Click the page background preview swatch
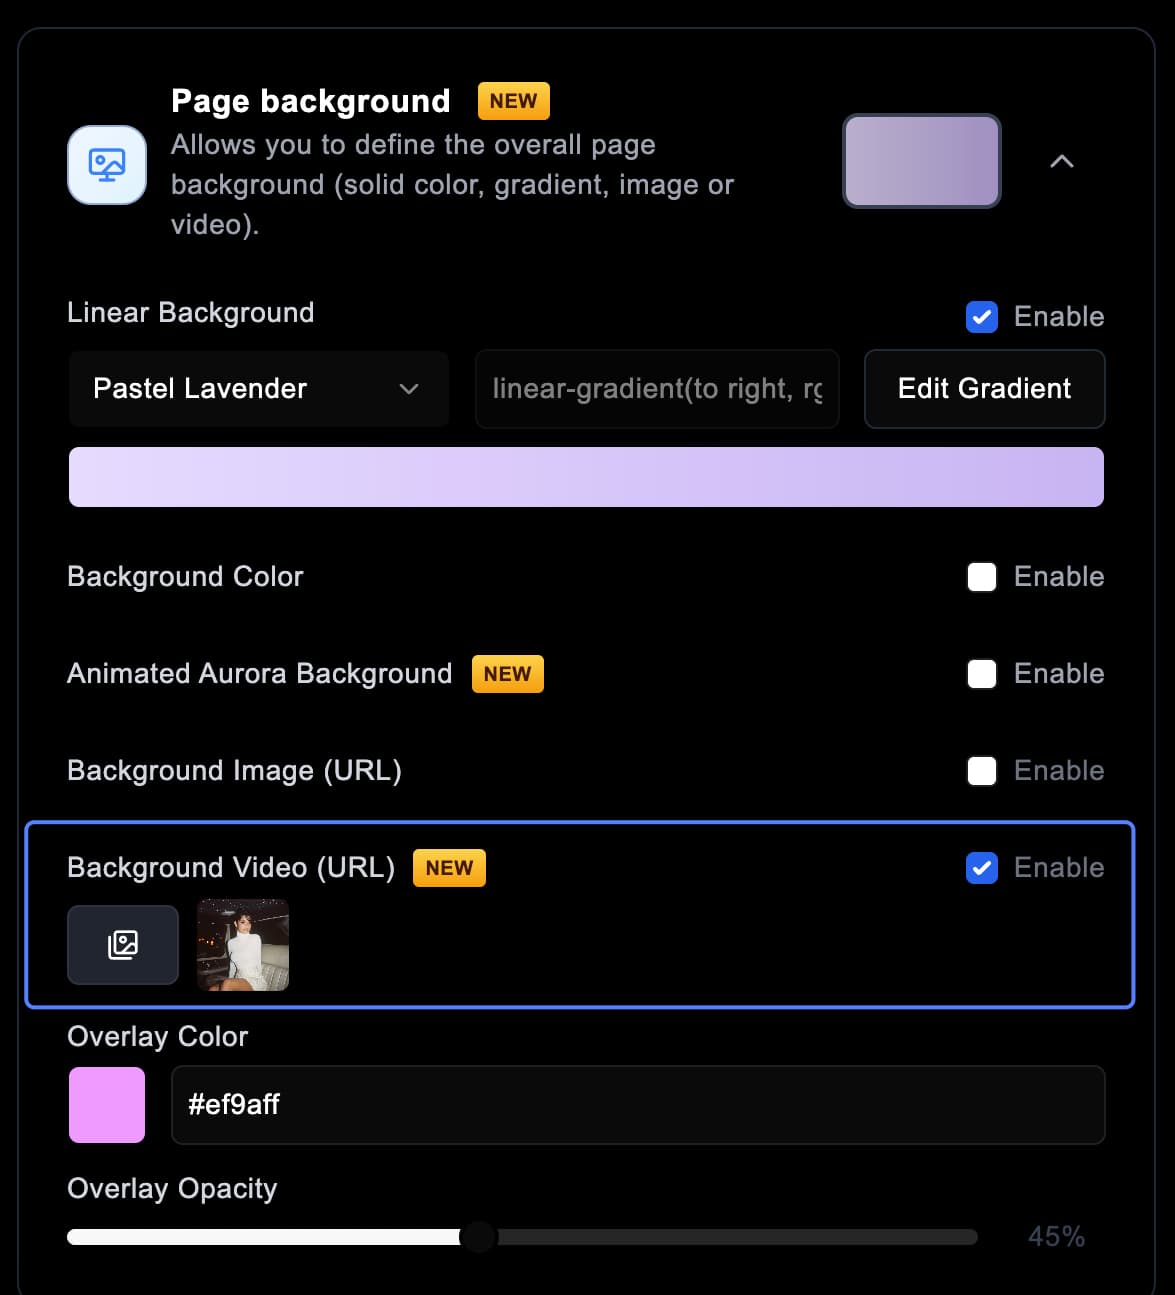 click(920, 161)
